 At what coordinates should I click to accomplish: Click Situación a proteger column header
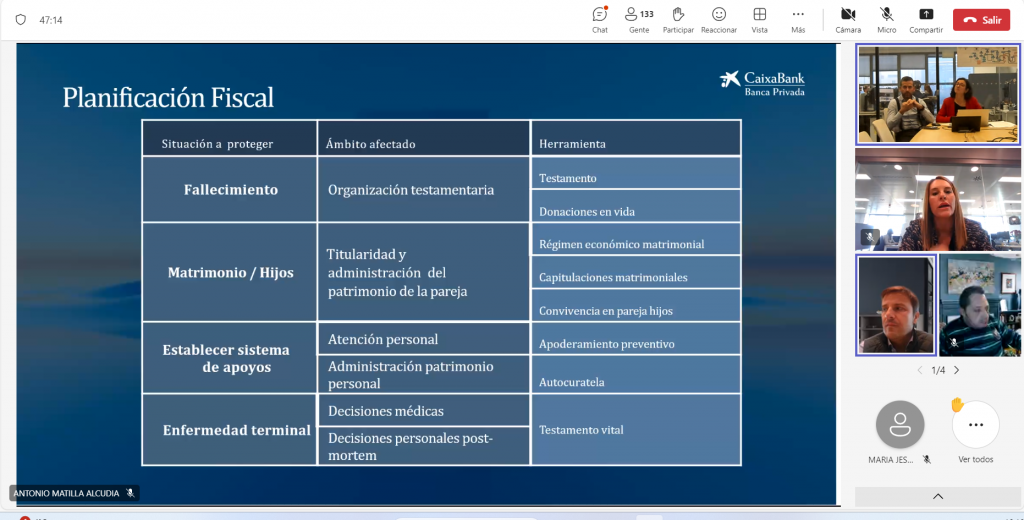click(x=230, y=138)
